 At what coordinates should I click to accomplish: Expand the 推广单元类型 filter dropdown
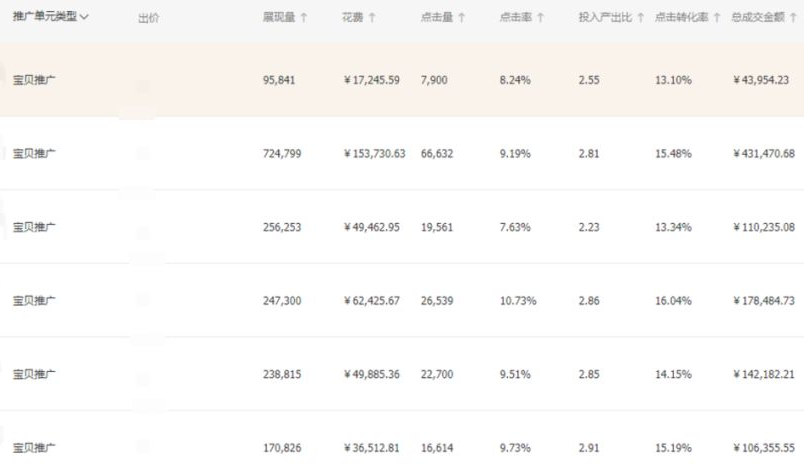point(84,17)
